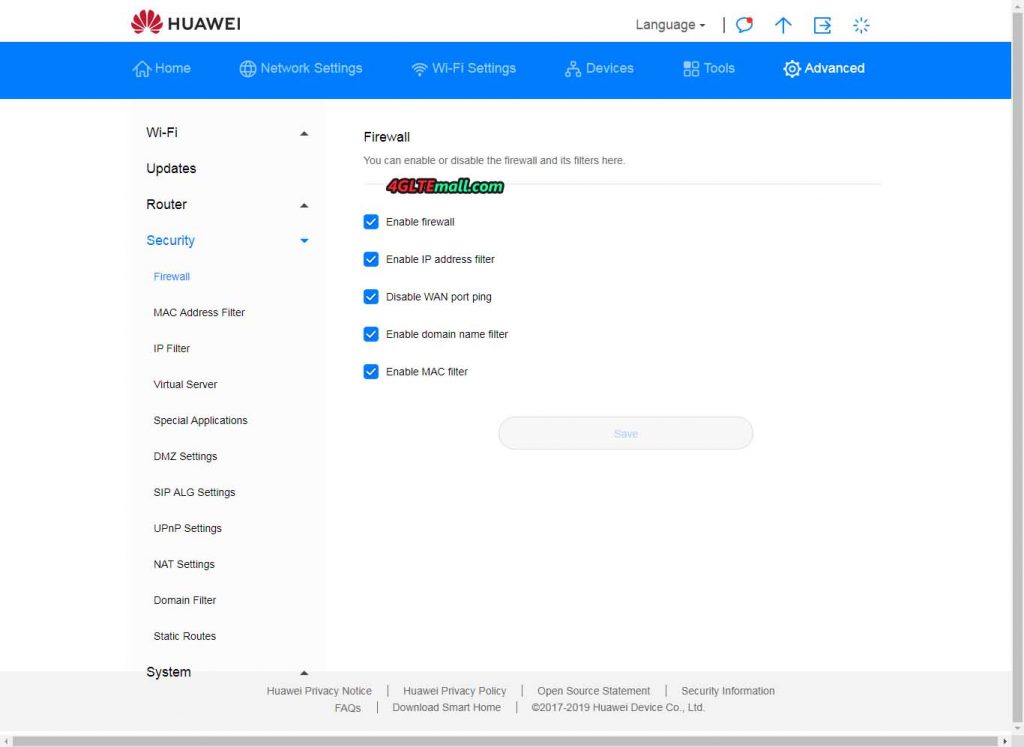Image resolution: width=1024 pixels, height=747 pixels.
Task: Open Devices using its devices icon
Action: coord(572,69)
